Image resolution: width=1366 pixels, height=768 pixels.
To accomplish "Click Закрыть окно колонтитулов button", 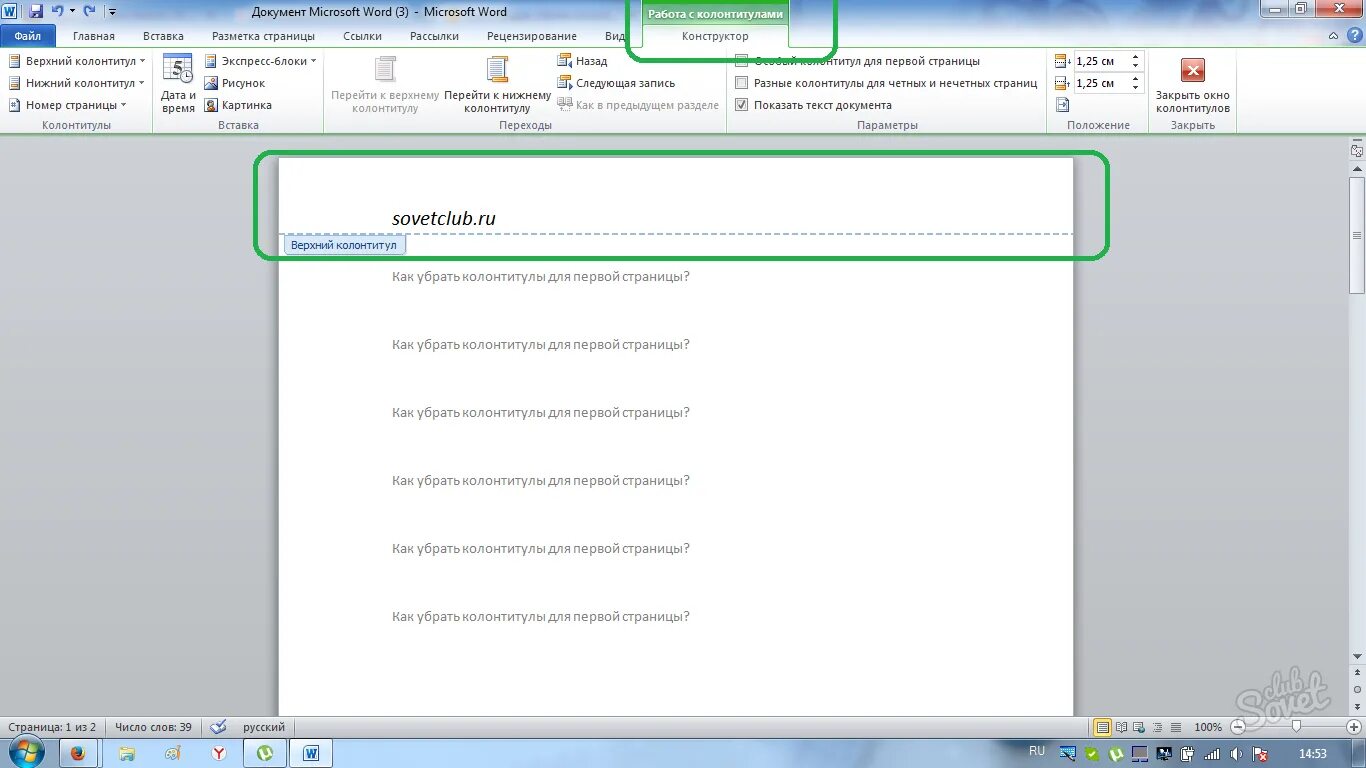I will pos(1192,84).
